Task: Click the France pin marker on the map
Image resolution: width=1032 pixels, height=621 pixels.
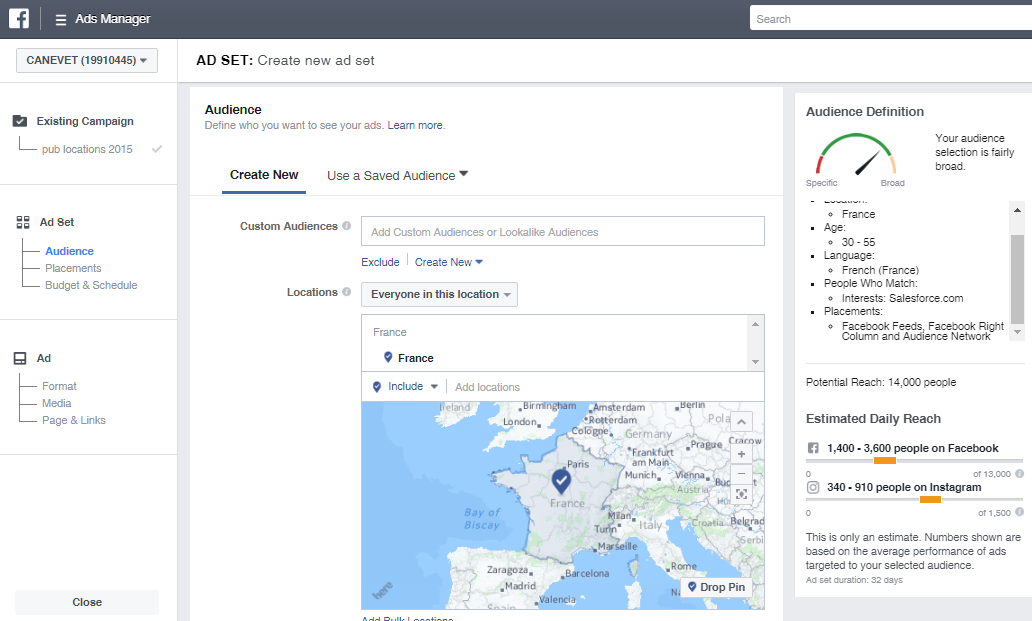Action: pyautogui.click(x=561, y=481)
